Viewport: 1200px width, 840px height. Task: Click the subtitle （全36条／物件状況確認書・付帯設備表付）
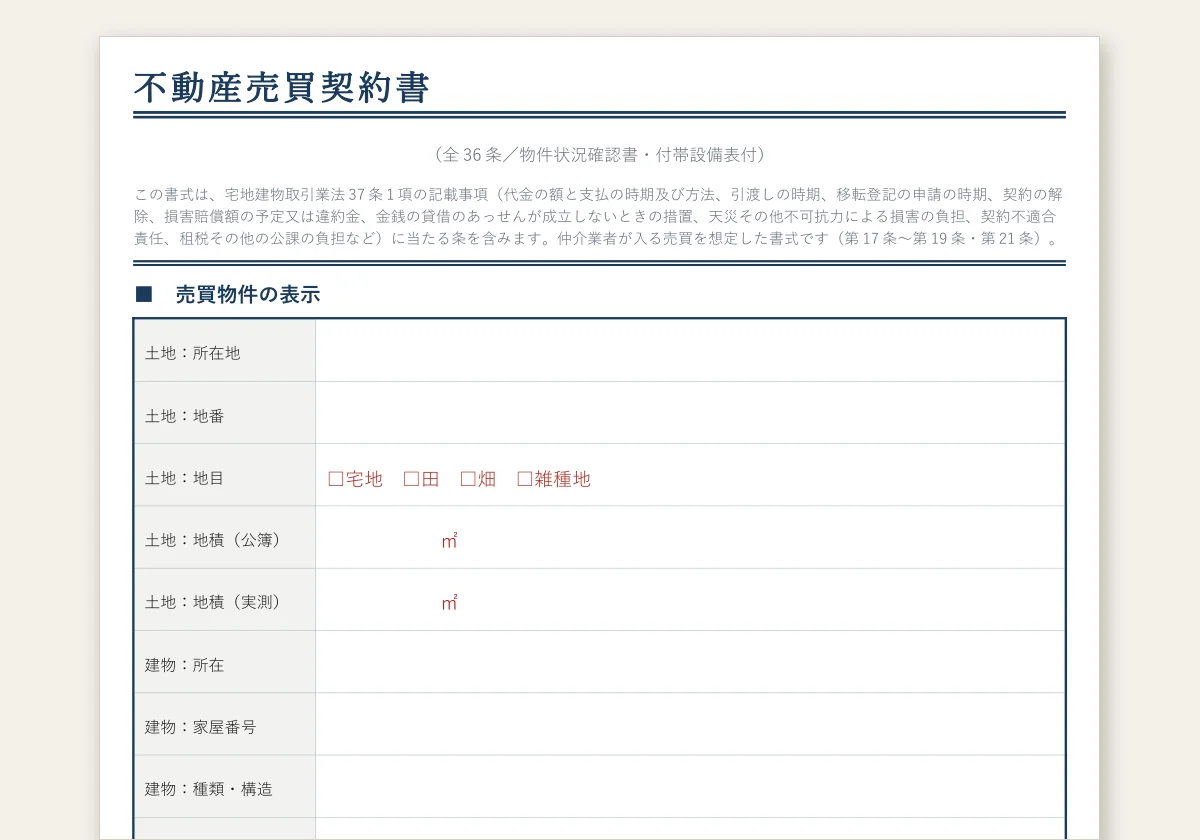tap(600, 155)
